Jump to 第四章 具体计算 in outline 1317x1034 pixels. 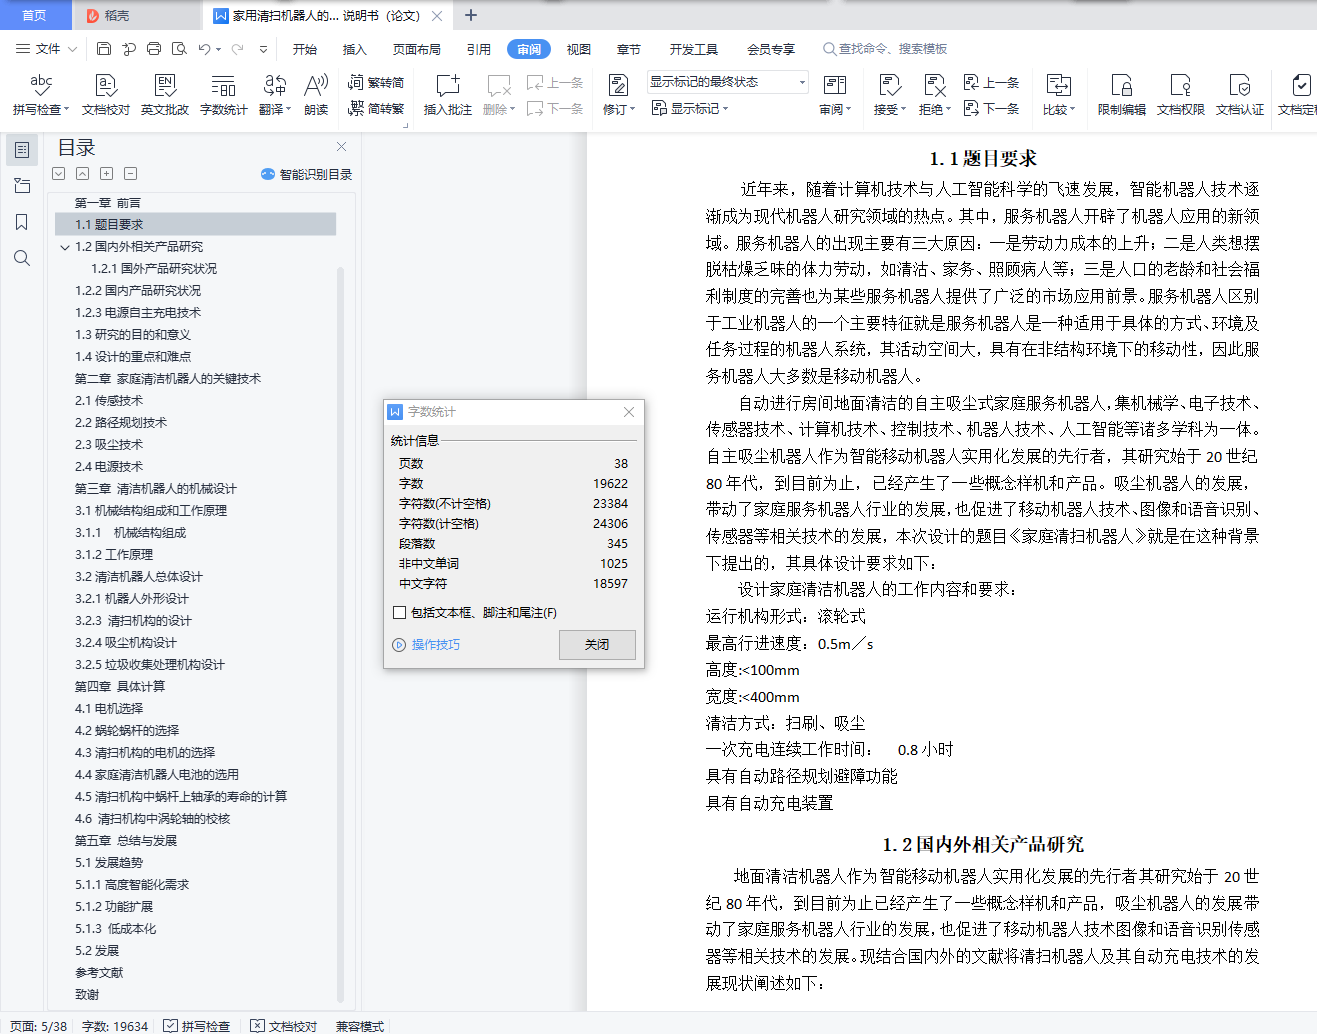[120, 687]
